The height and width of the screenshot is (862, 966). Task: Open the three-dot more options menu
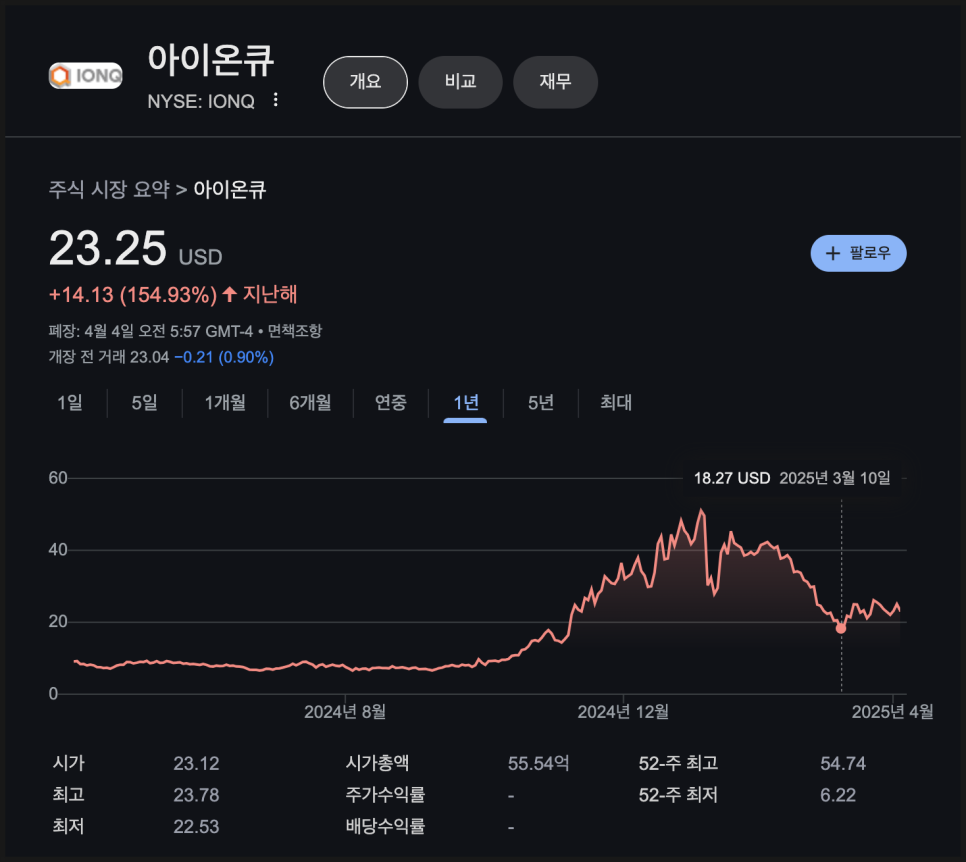275,100
